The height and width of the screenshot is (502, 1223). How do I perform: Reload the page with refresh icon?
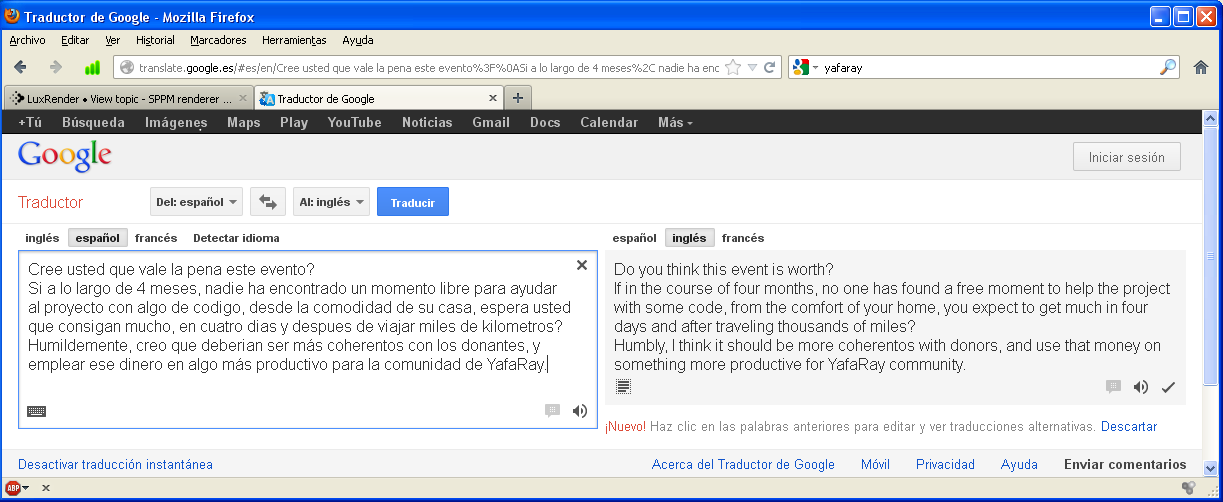click(770, 68)
